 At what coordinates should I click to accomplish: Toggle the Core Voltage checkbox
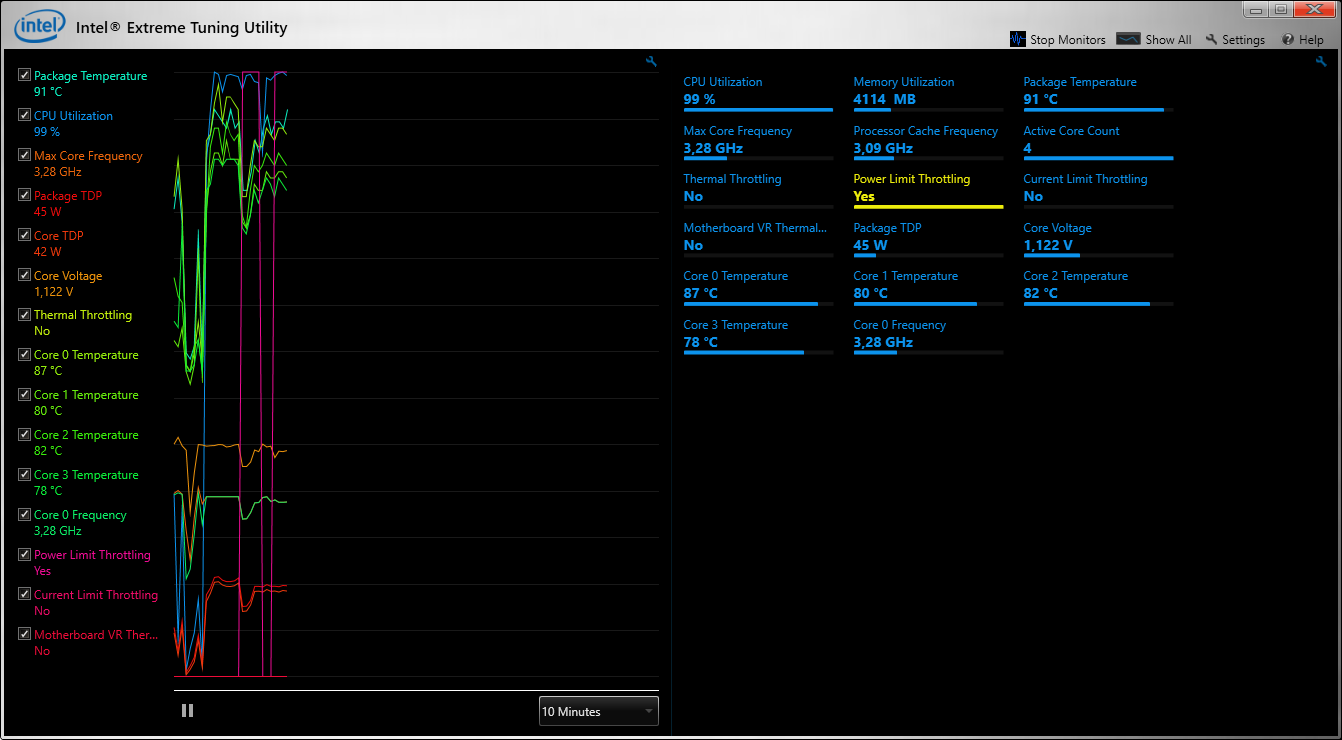[25, 275]
